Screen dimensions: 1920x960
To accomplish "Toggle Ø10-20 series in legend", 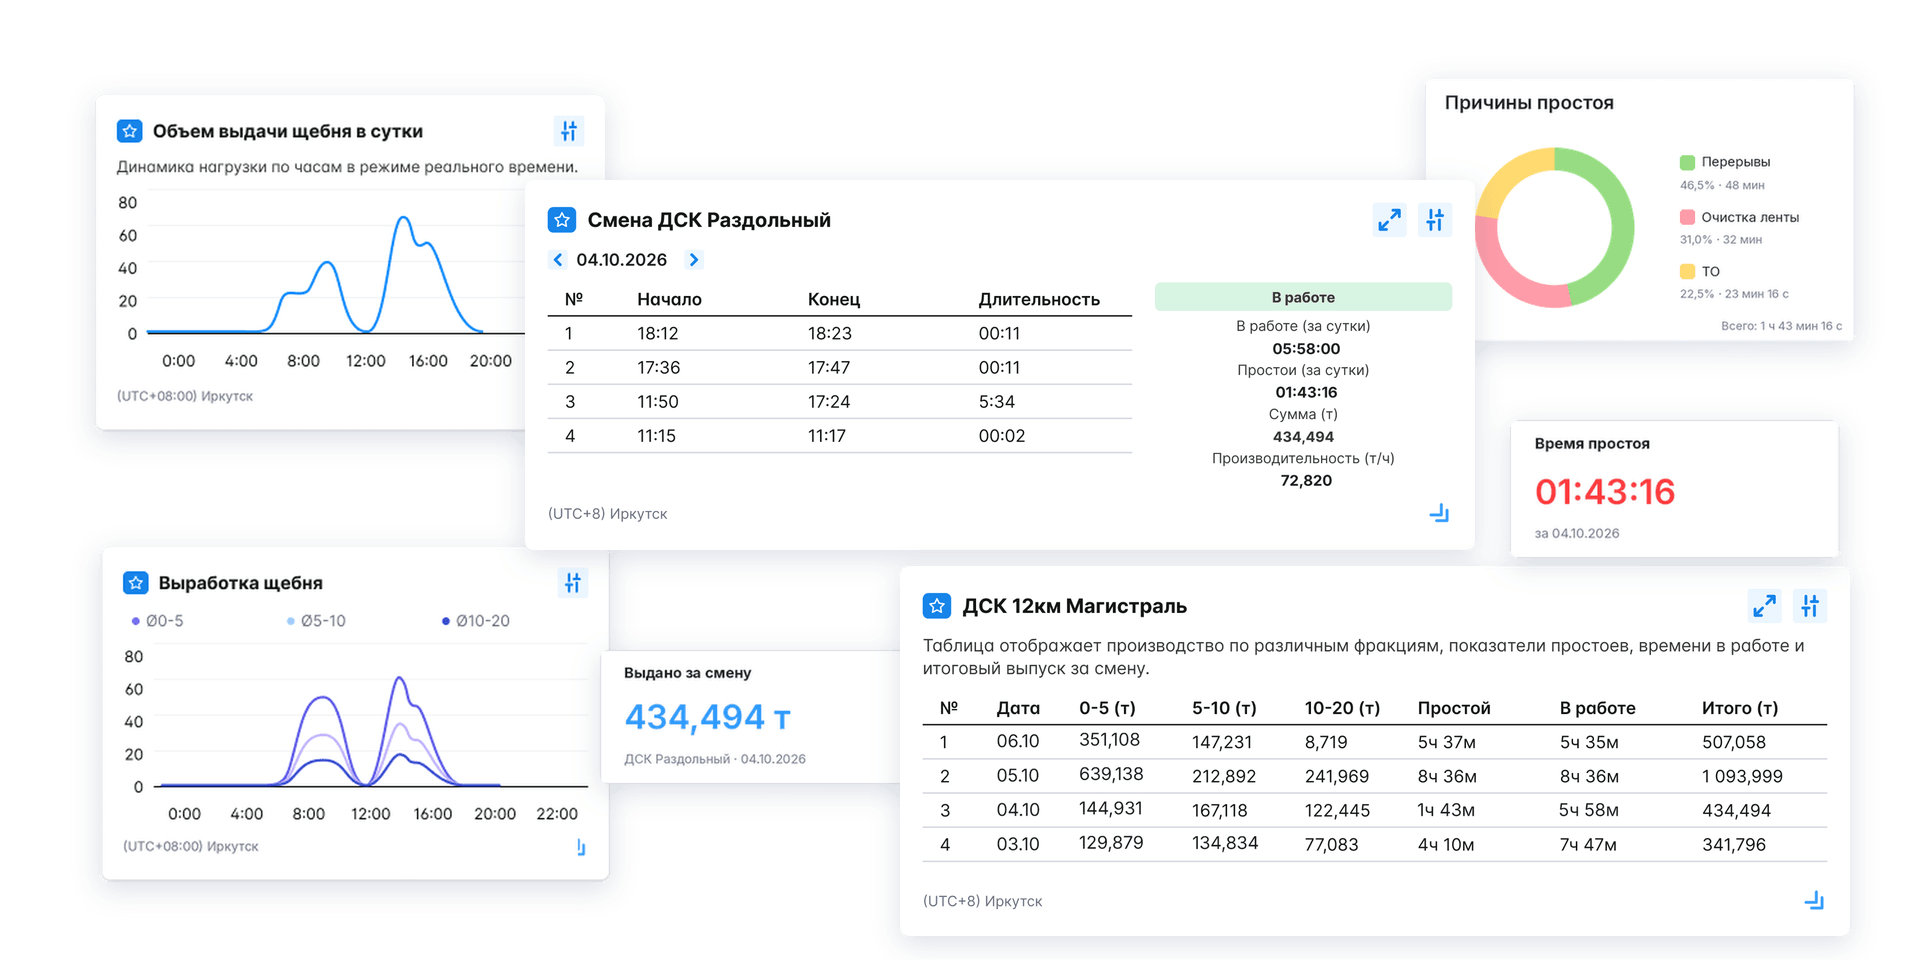I will point(476,621).
